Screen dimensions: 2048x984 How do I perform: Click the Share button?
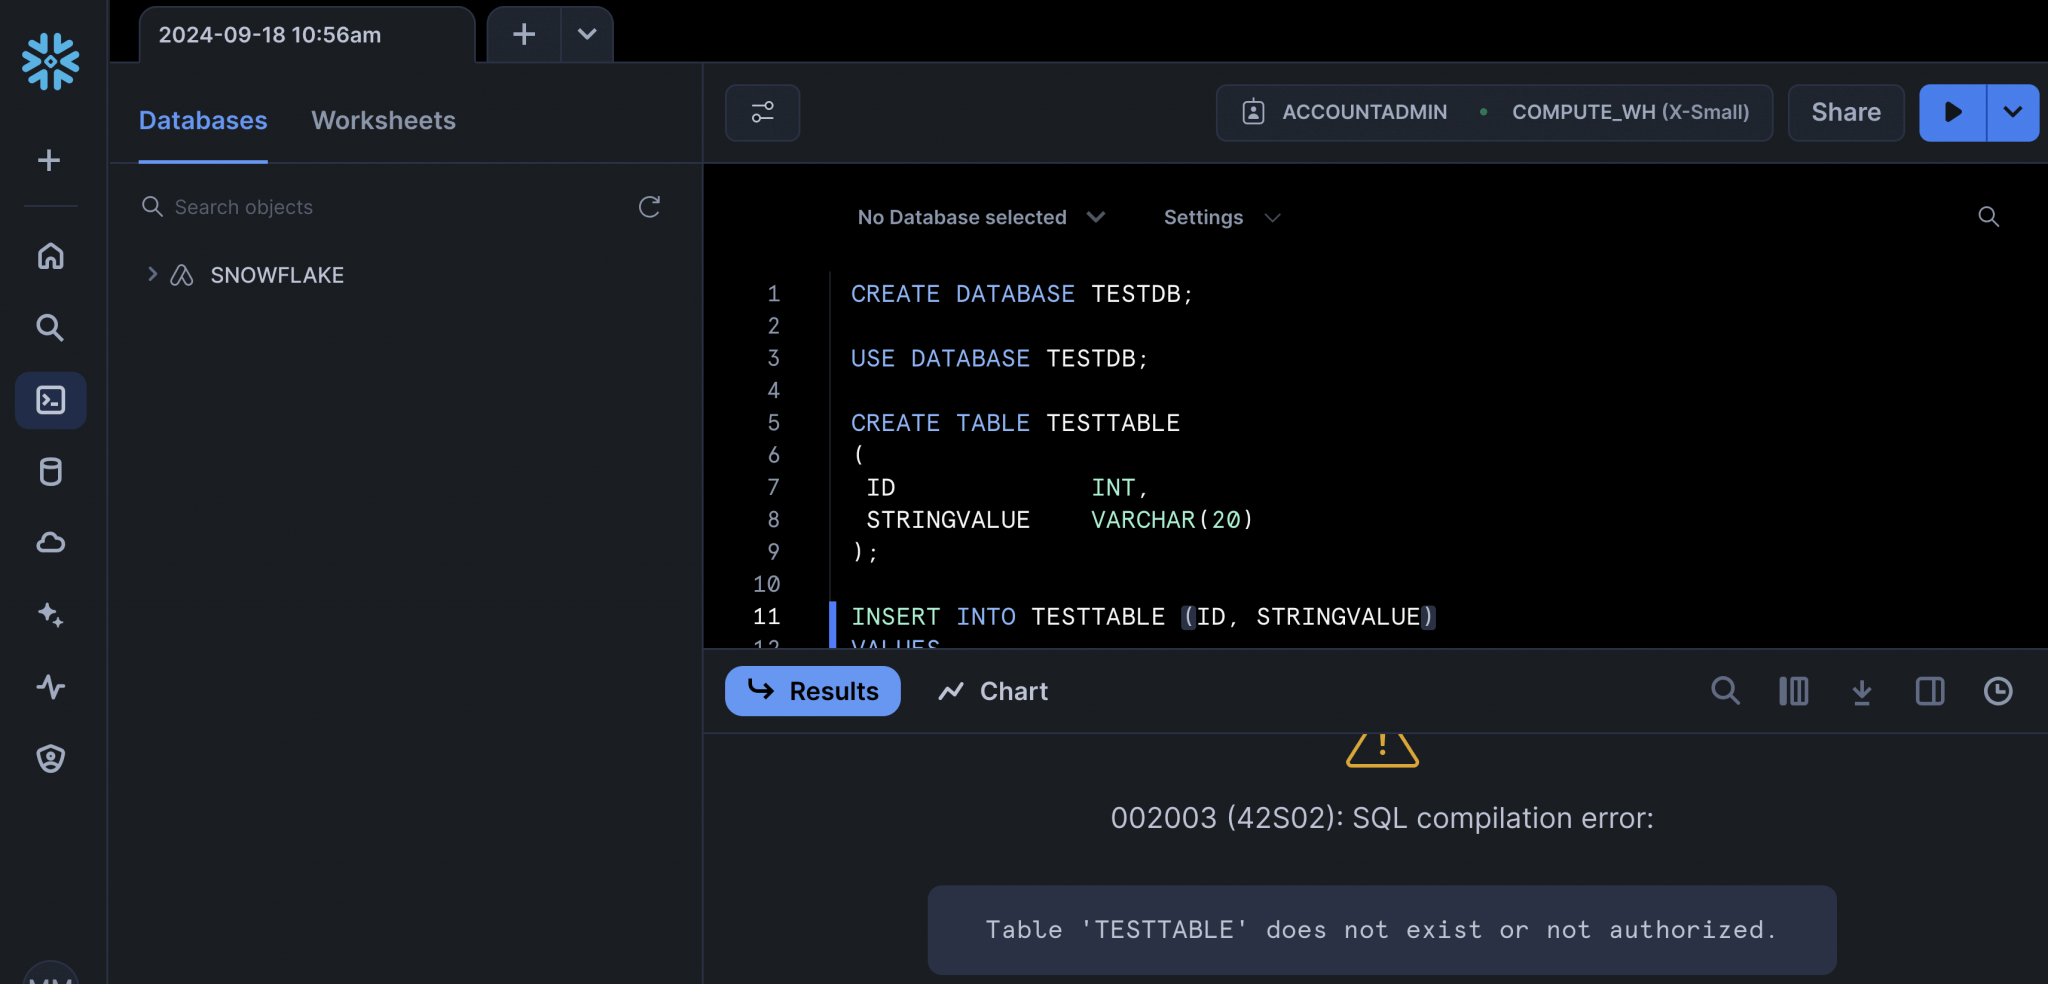tap(1845, 113)
